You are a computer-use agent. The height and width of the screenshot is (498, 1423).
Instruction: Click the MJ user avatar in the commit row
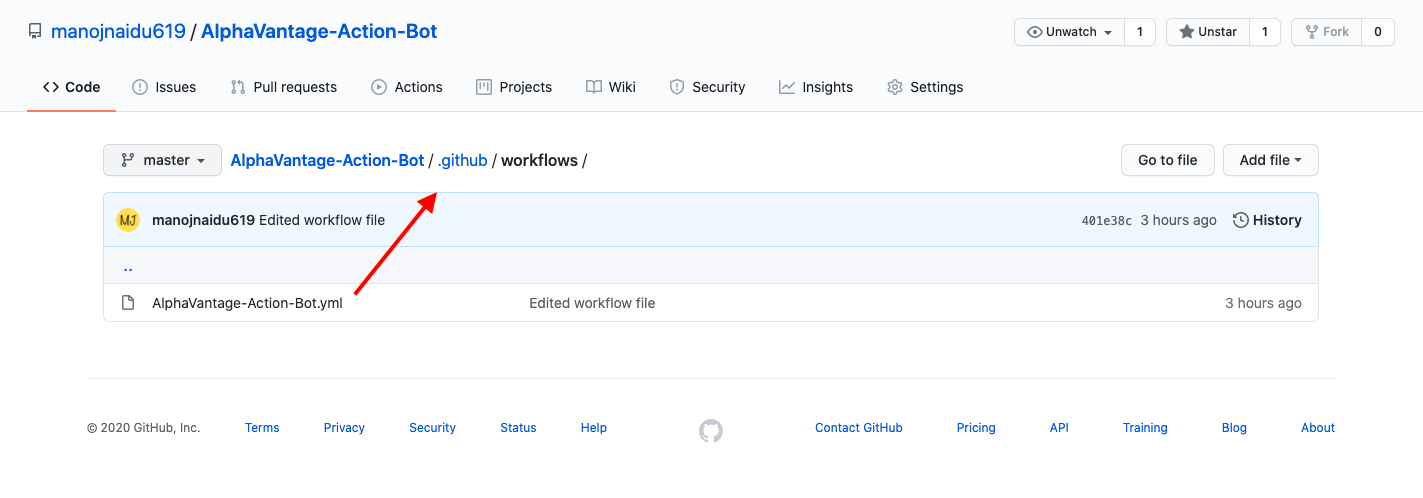point(128,220)
